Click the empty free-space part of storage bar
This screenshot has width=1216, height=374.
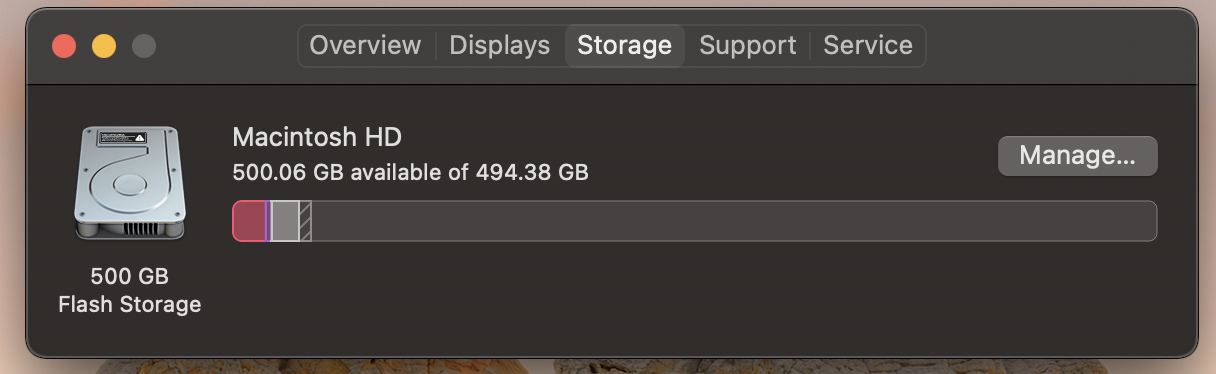(x=734, y=221)
